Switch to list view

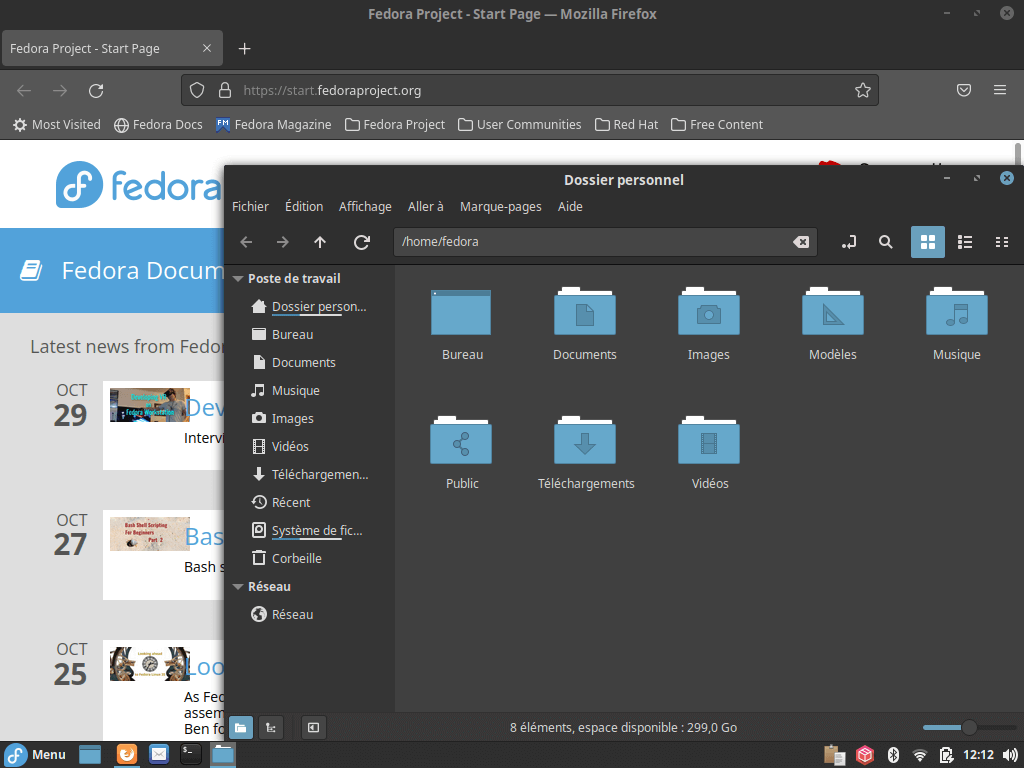click(965, 242)
